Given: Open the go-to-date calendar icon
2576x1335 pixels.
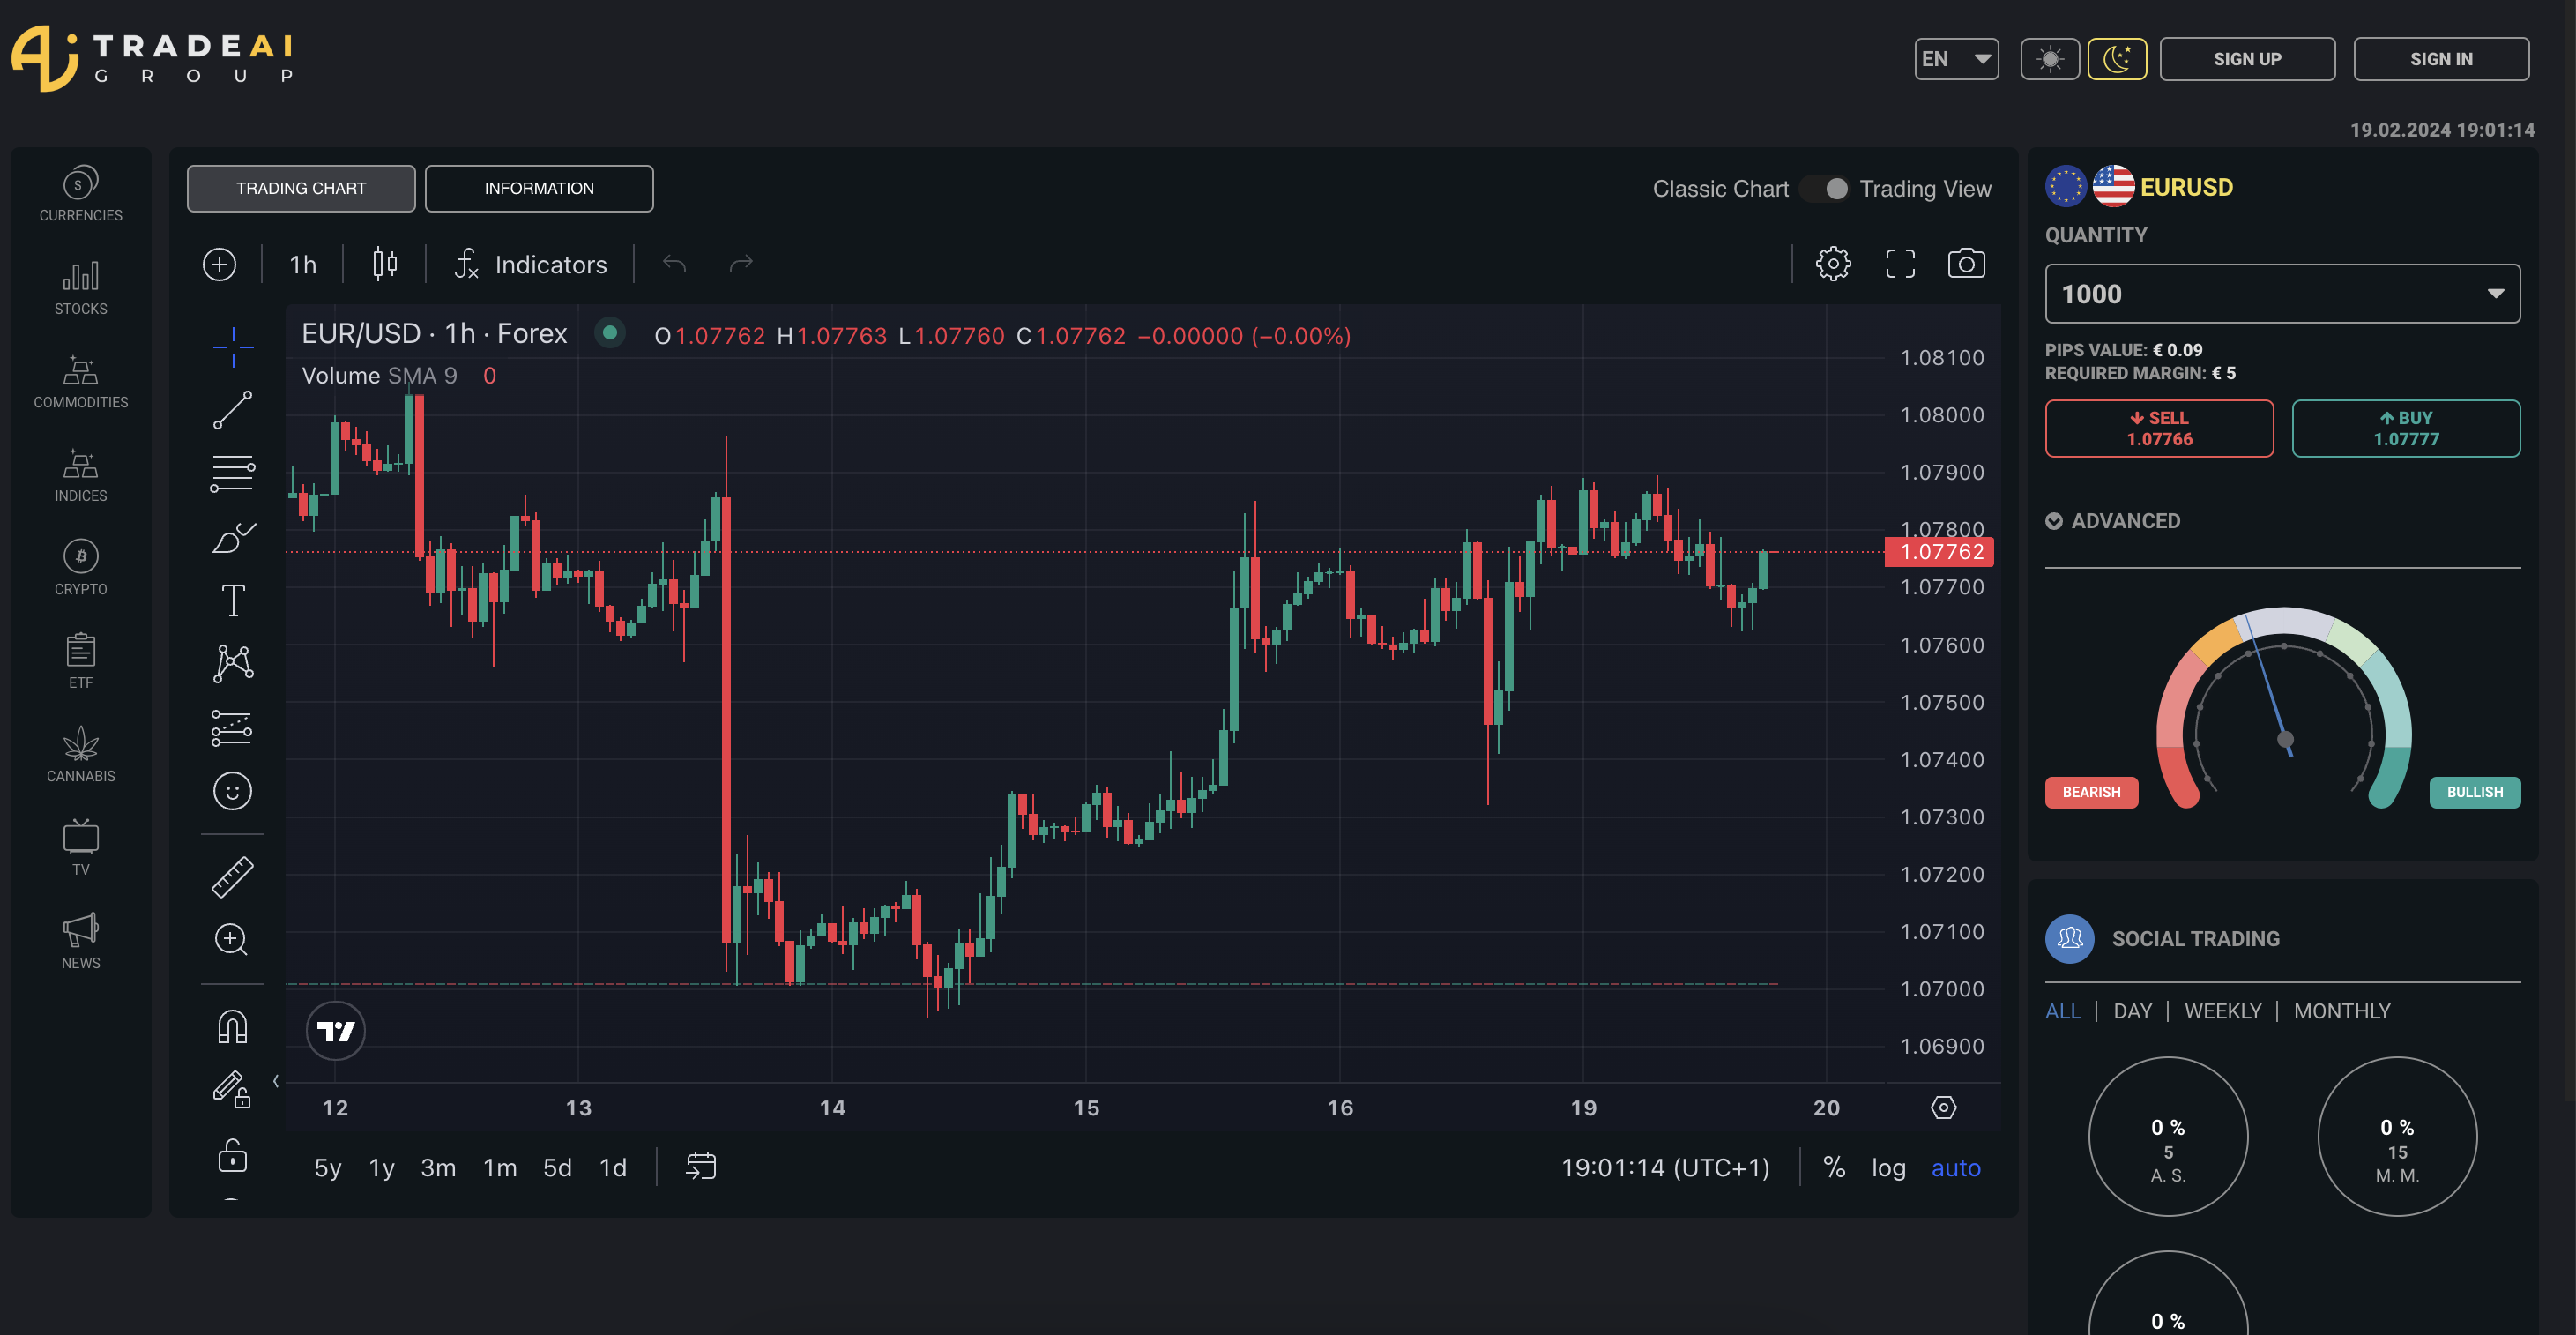Looking at the screenshot, I should coord(701,1167).
